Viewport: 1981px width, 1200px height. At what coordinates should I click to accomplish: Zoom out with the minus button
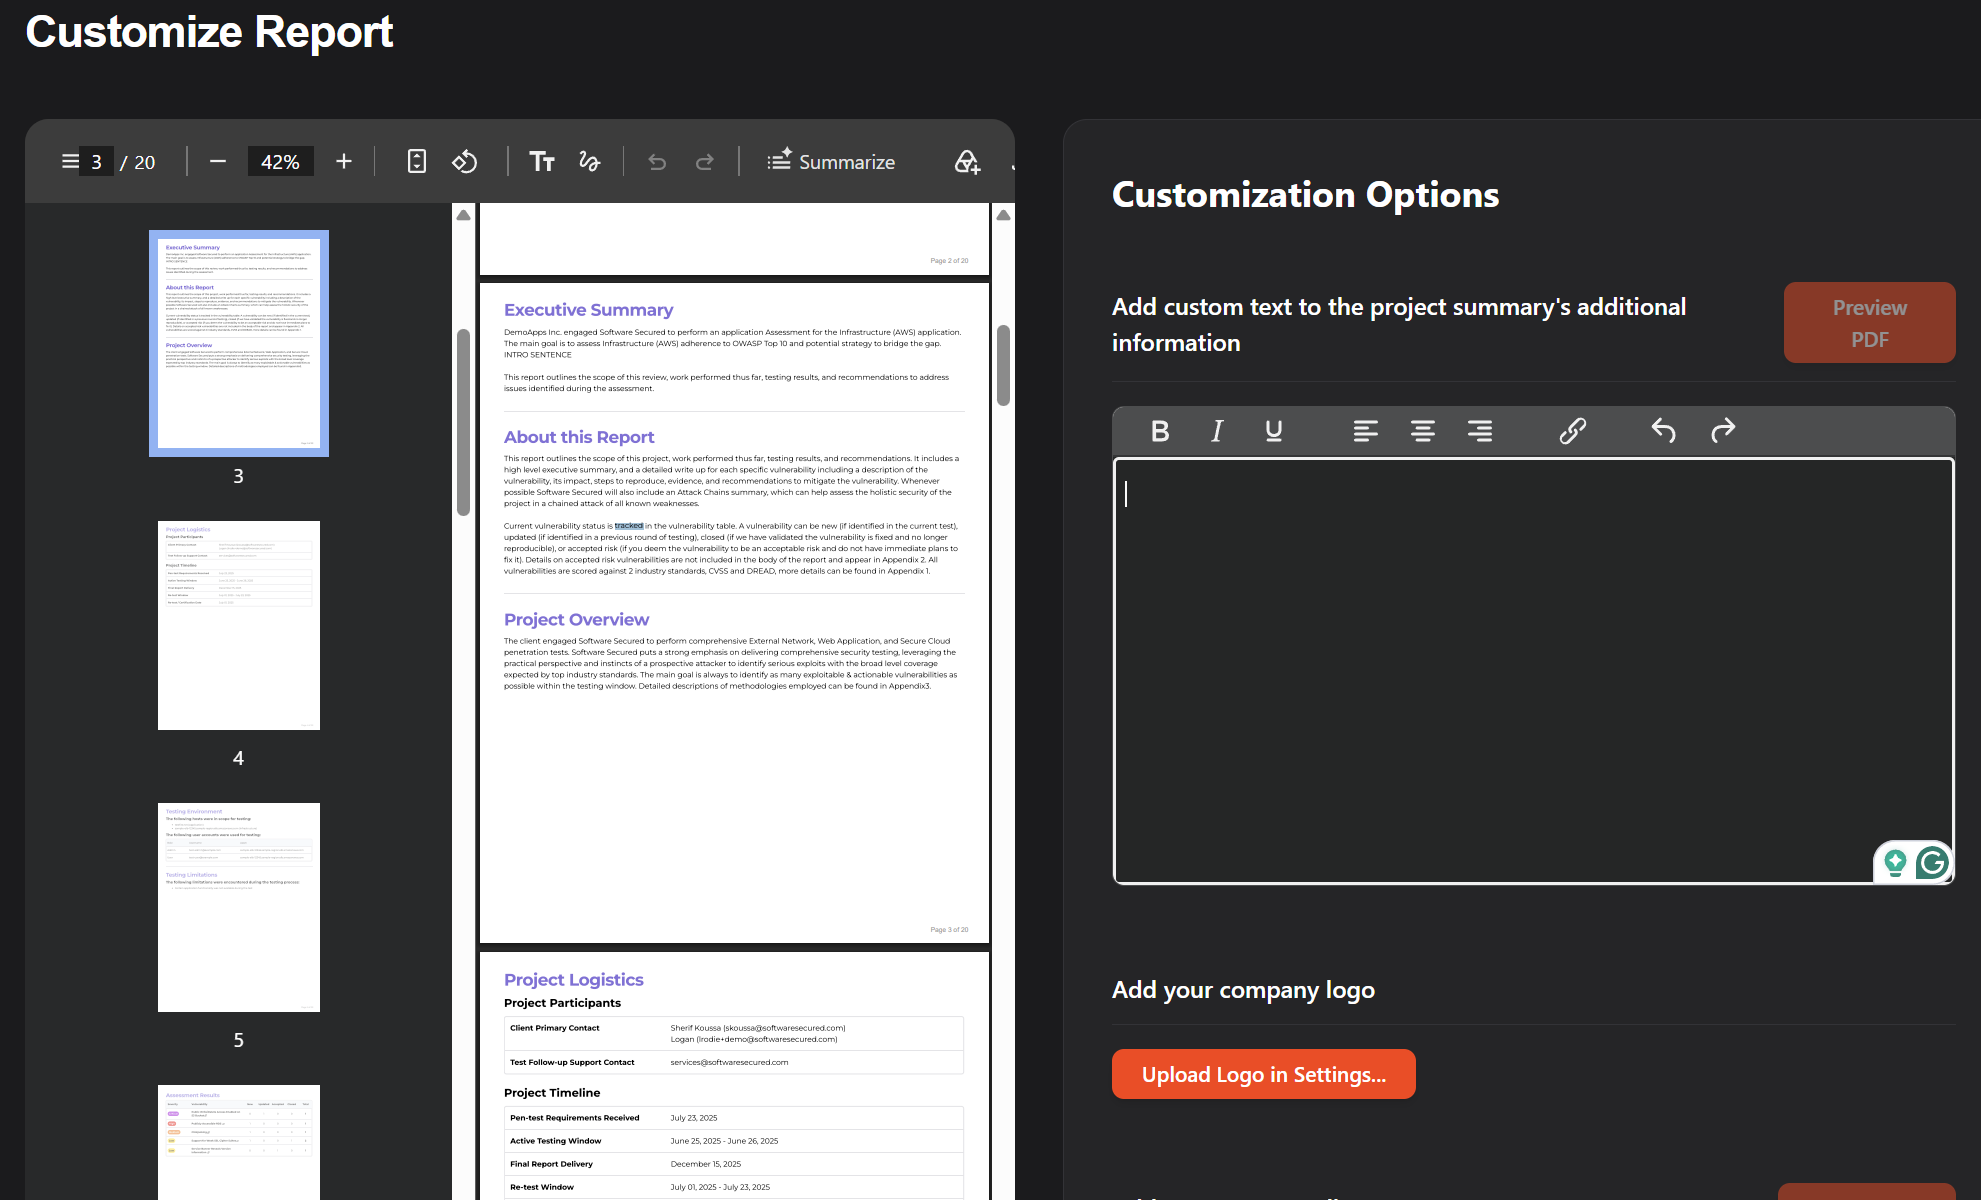pyautogui.click(x=218, y=161)
